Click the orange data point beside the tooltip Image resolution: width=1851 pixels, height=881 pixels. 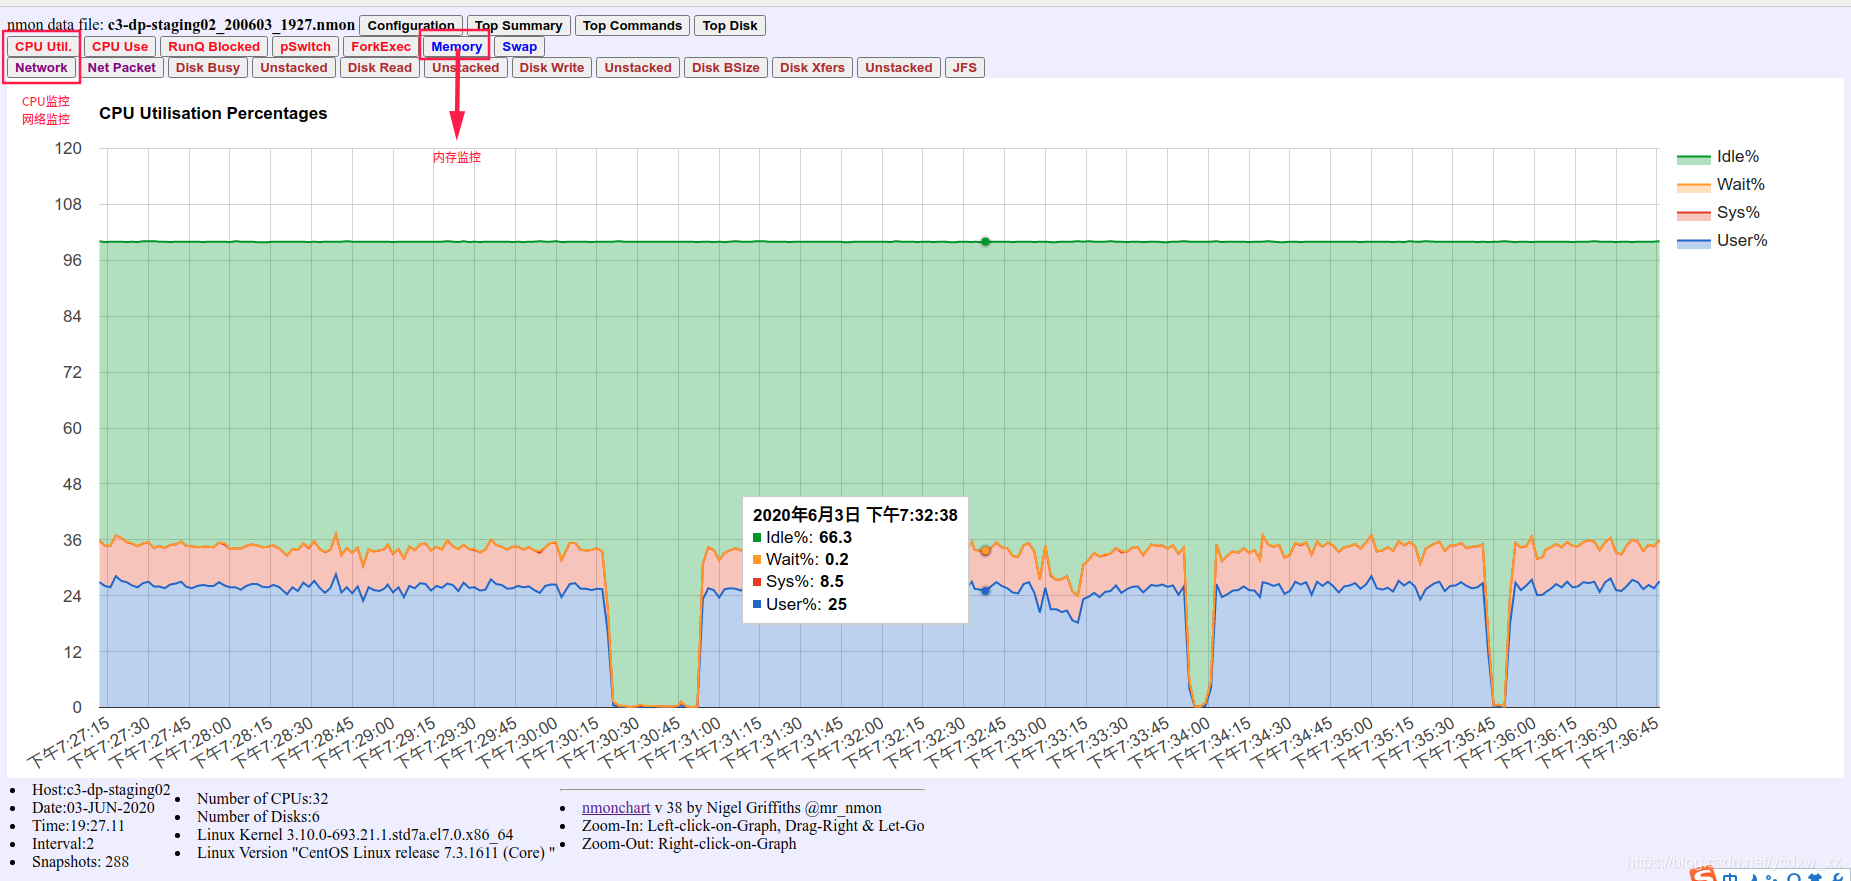985,551
